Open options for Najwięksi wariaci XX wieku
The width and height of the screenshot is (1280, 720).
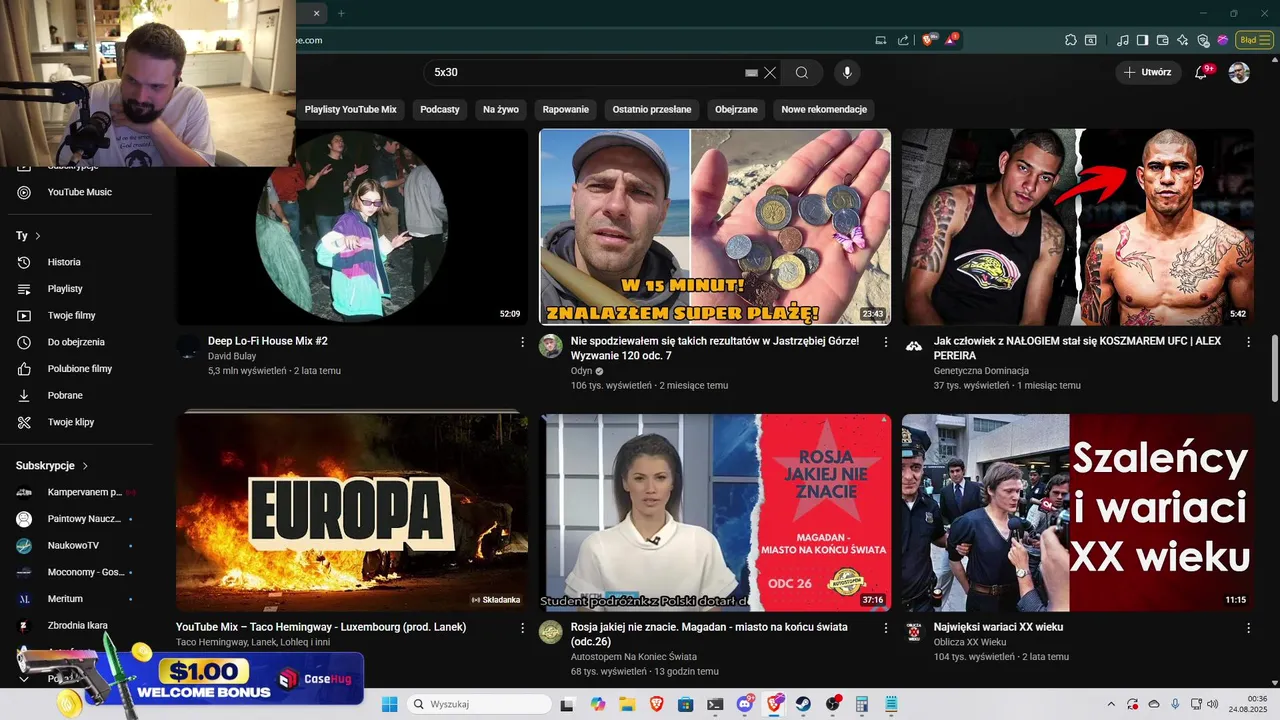[x=1248, y=628]
